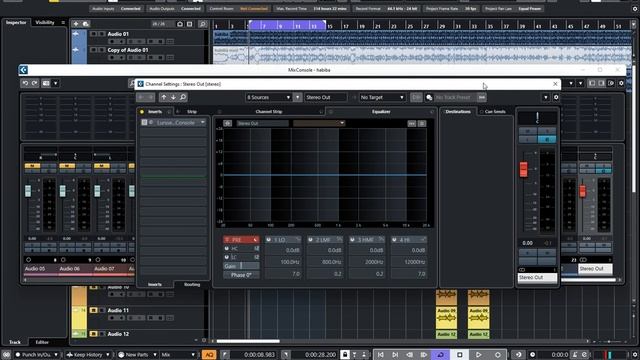640x360 pixels.
Task: Click the red Stereo Out fader in Channel Settings
Action: pyautogui.click(x=523, y=169)
